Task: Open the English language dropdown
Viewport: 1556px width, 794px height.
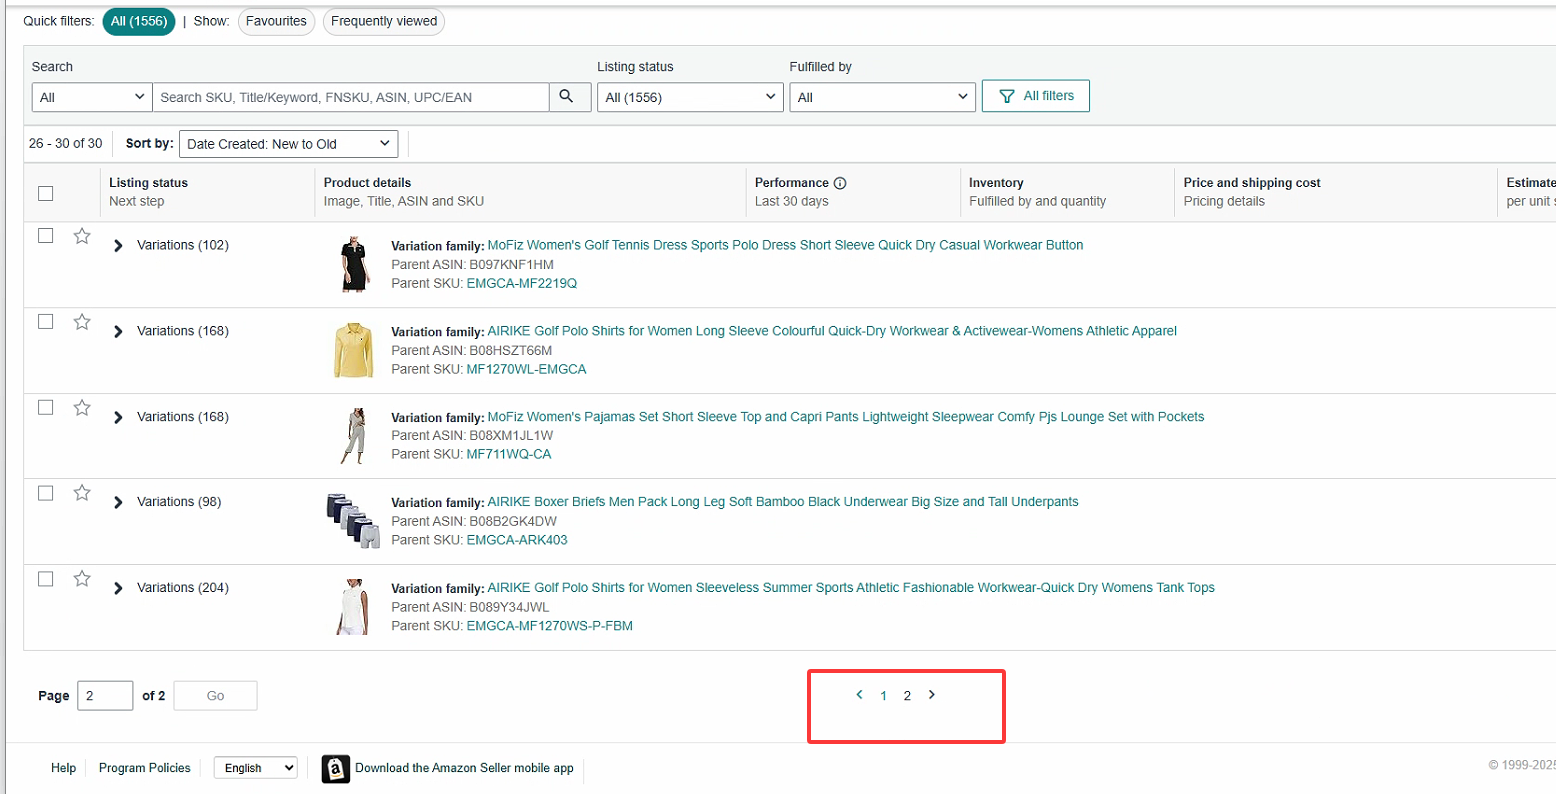Action: (255, 768)
